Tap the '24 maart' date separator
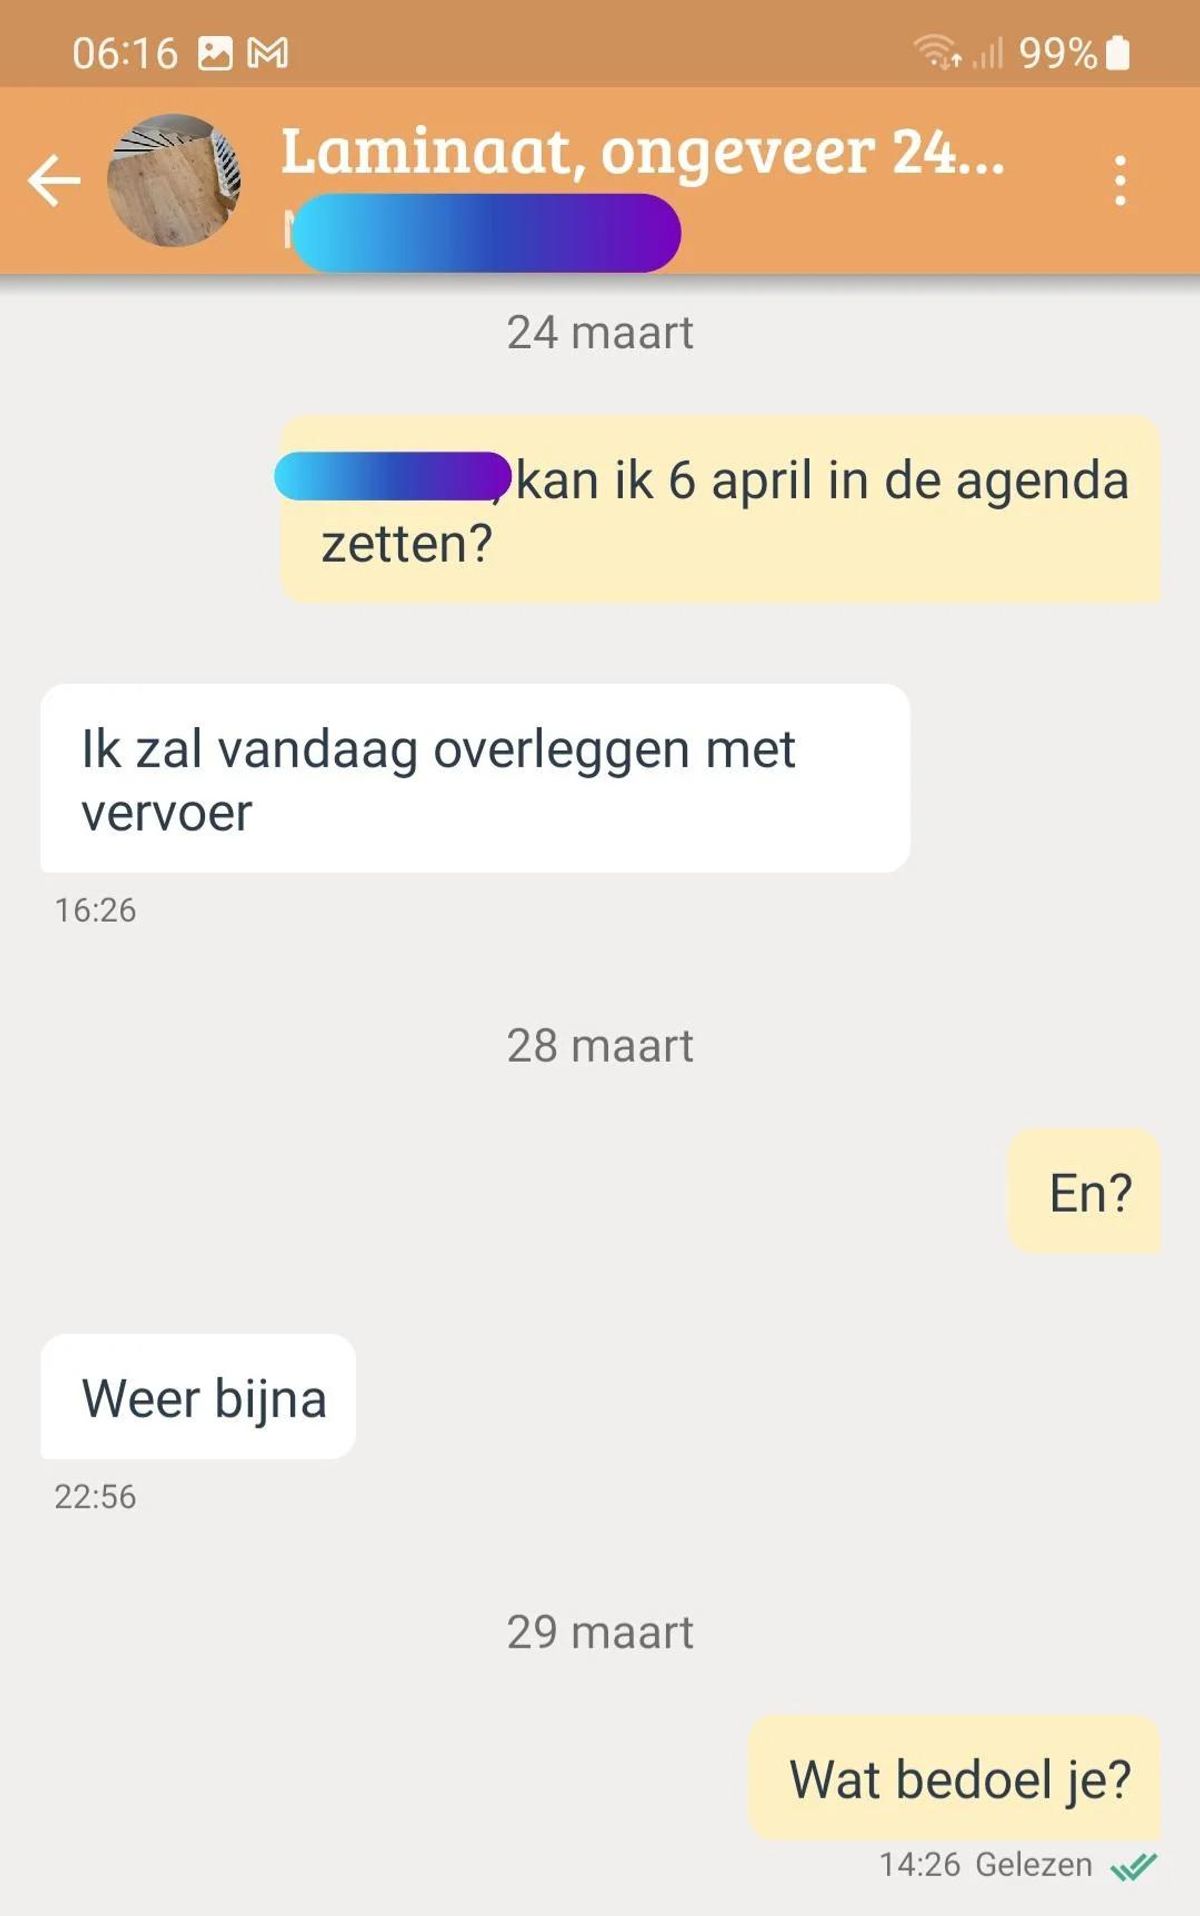 (x=600, y=332)
